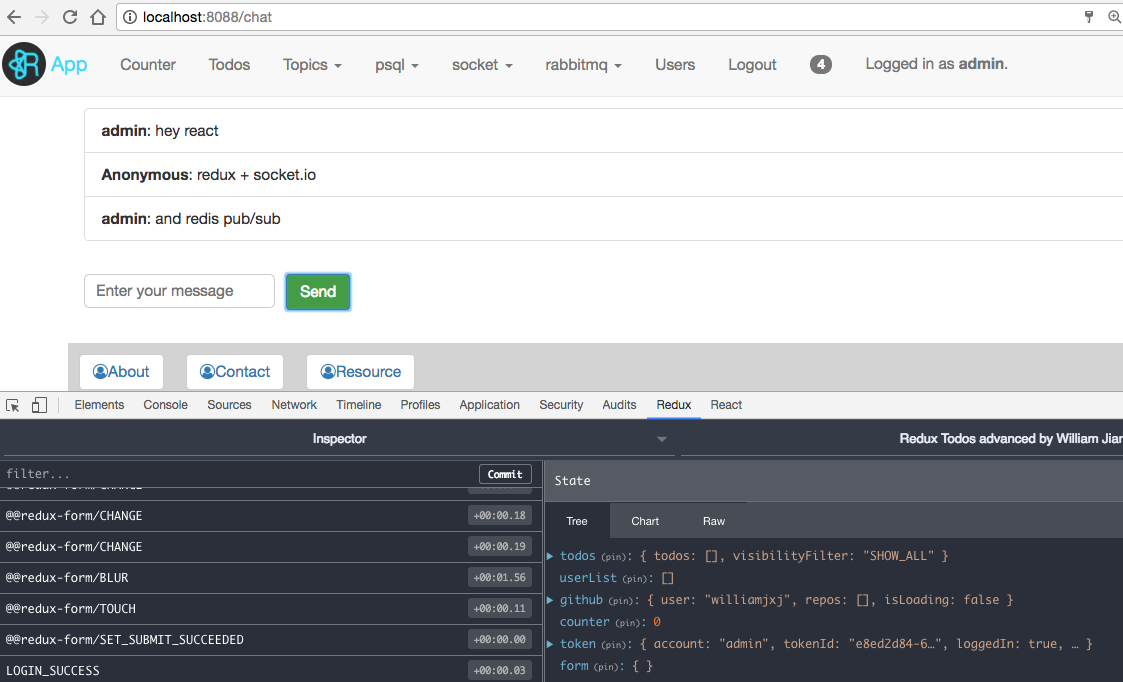Open the Todos nav link
1123x682 pixels.
pyautogui.click(x=229, y=64)
